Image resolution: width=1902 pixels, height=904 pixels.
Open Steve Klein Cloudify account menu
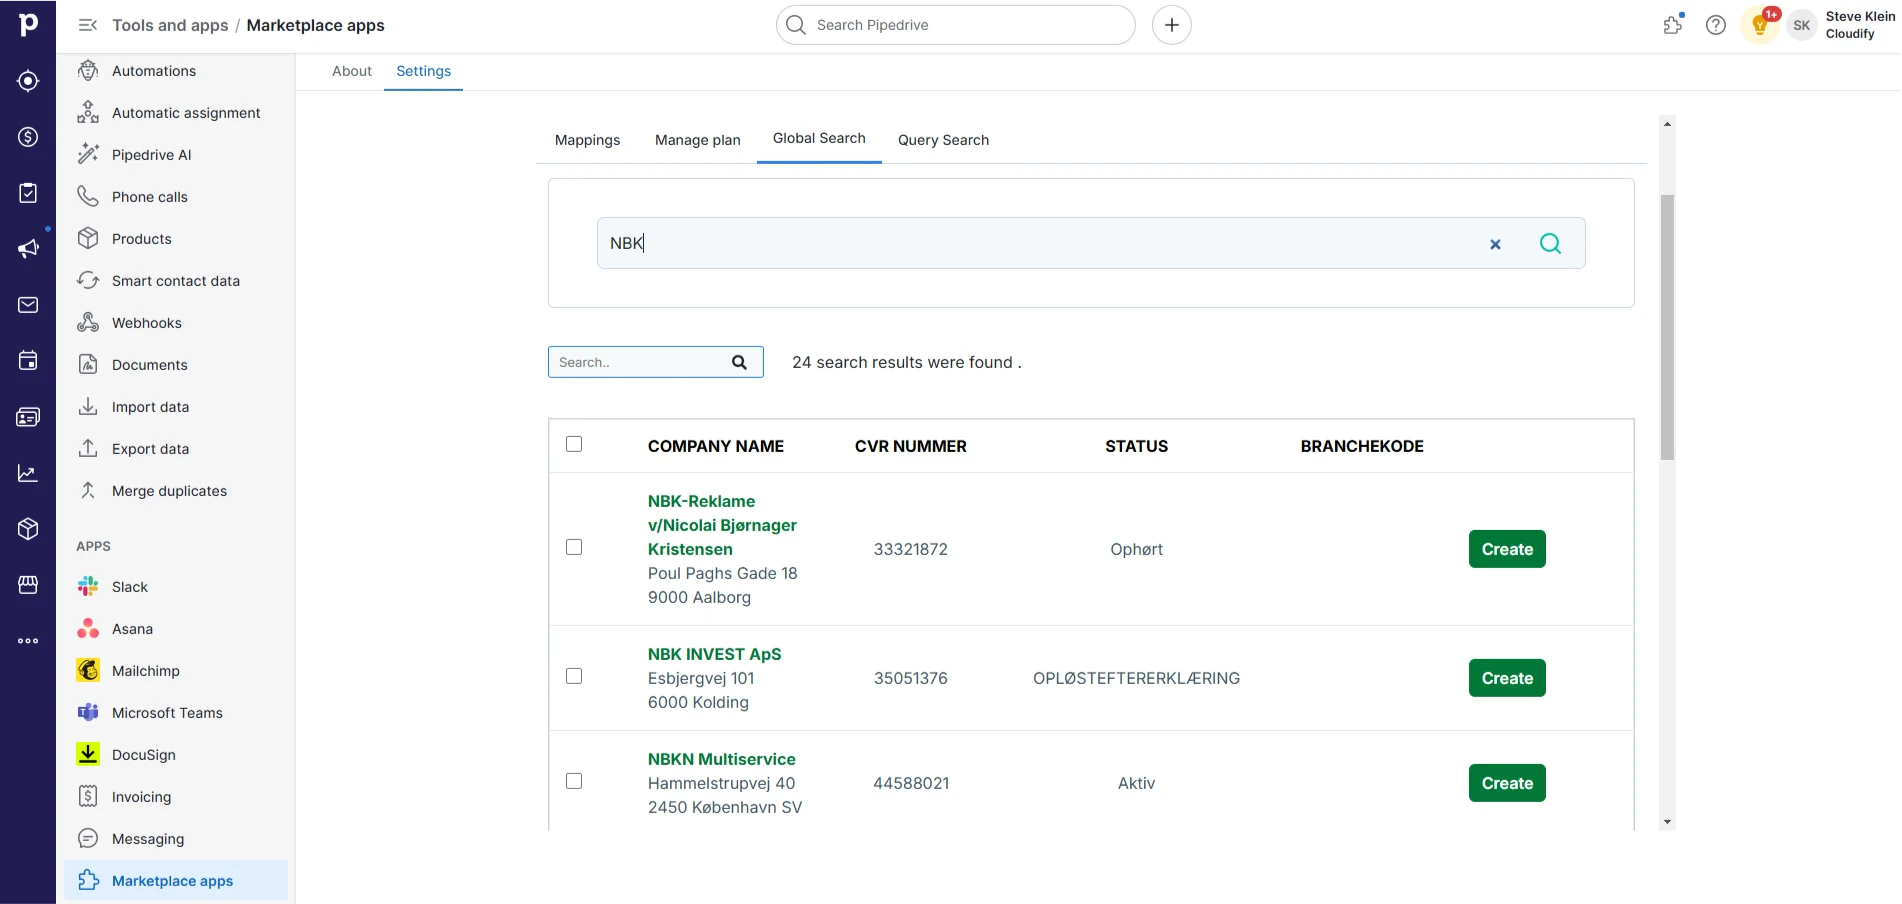(x=1860, y=25)
